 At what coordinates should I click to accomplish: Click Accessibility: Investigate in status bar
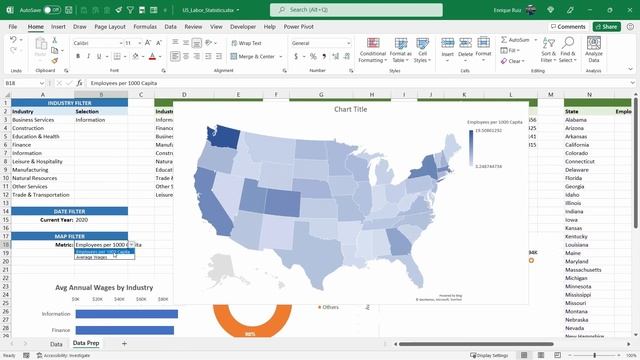(63, 355)
